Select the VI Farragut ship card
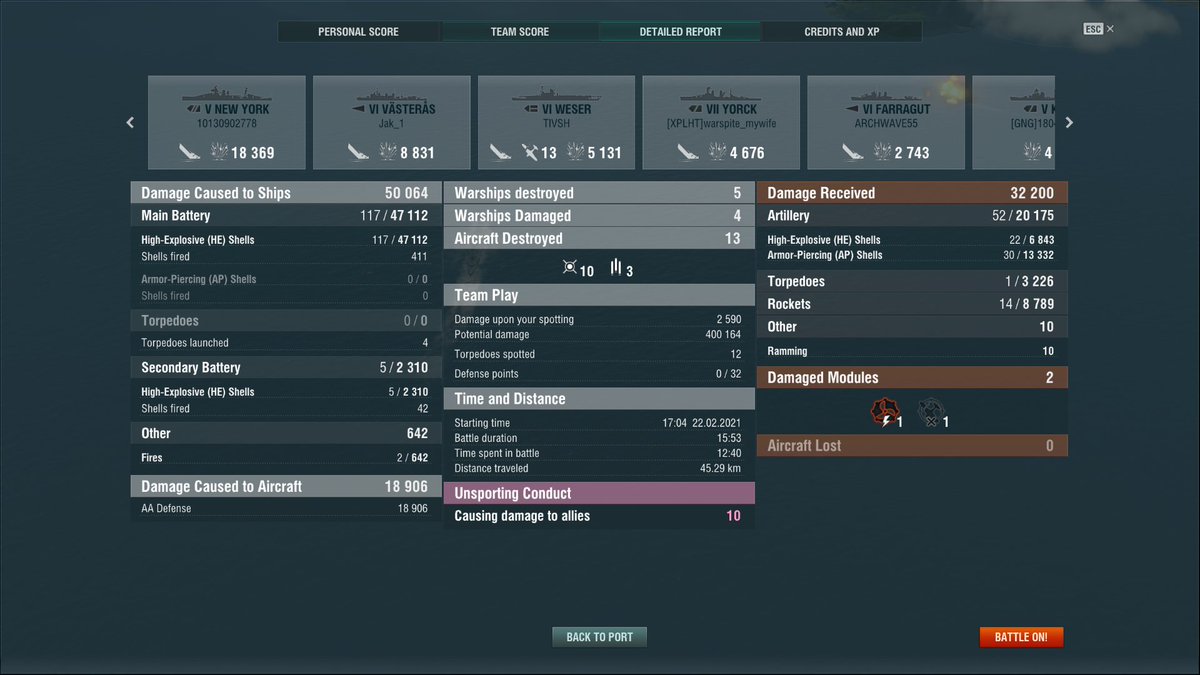 pos(887,122)
